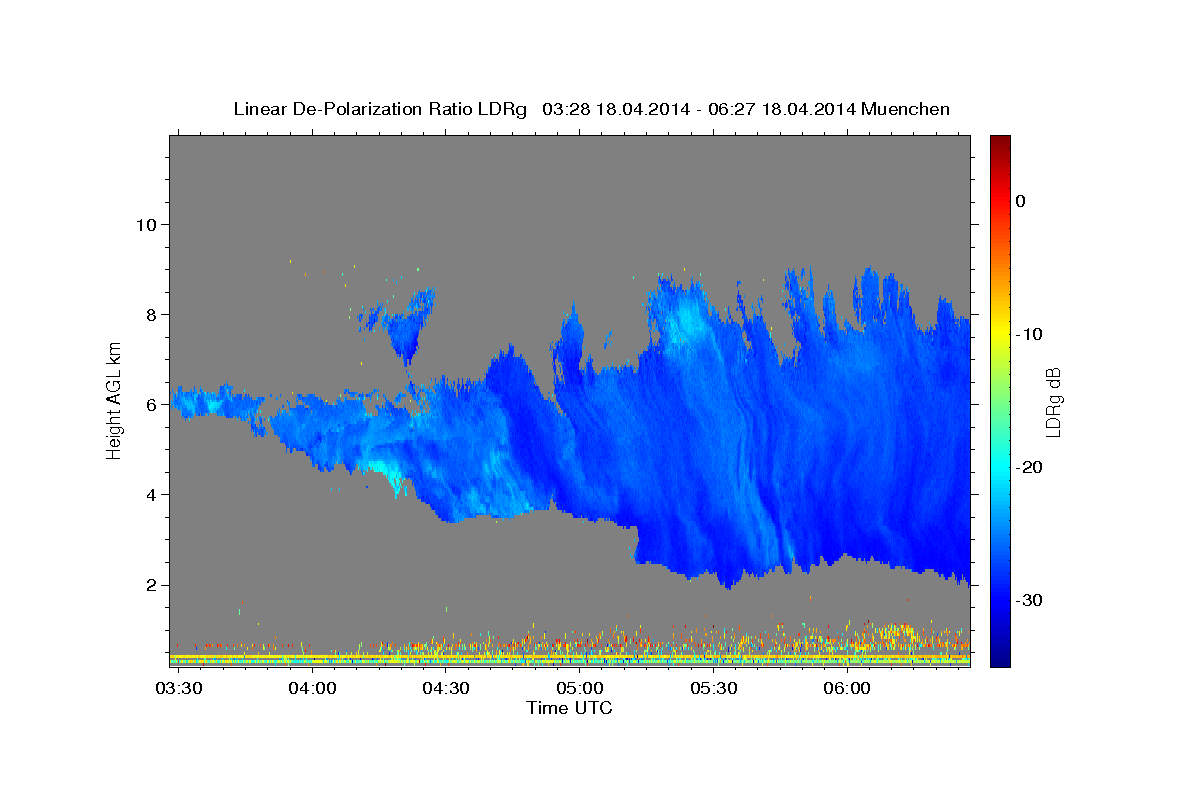This screenshot has height=800, width=1200.
Task: Click the height tick label '2'
Action: pyautogui.click(x=150, y=585)
